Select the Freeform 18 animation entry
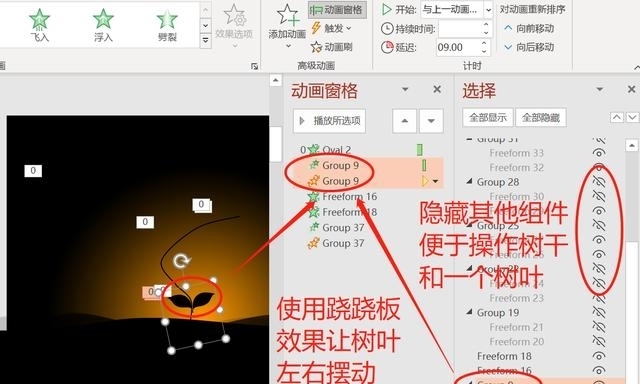The height and width of the screenshot is (384, 640). [x=349, y=212]
